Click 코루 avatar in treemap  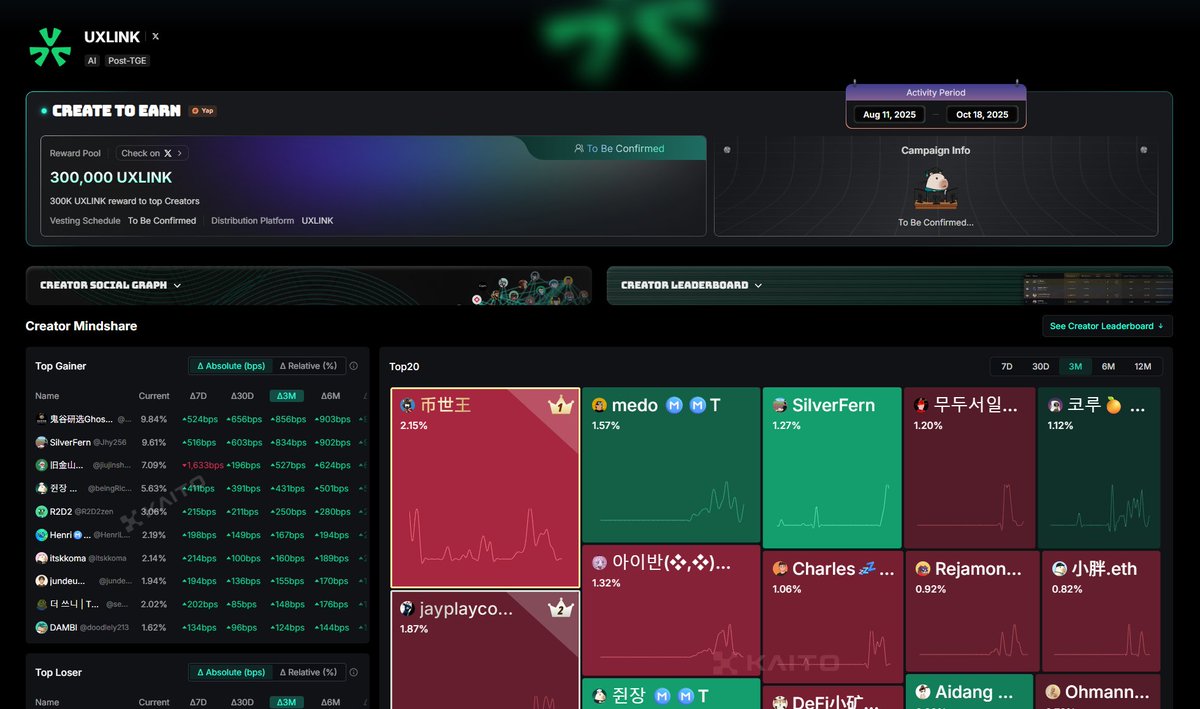pos(1055,405)
